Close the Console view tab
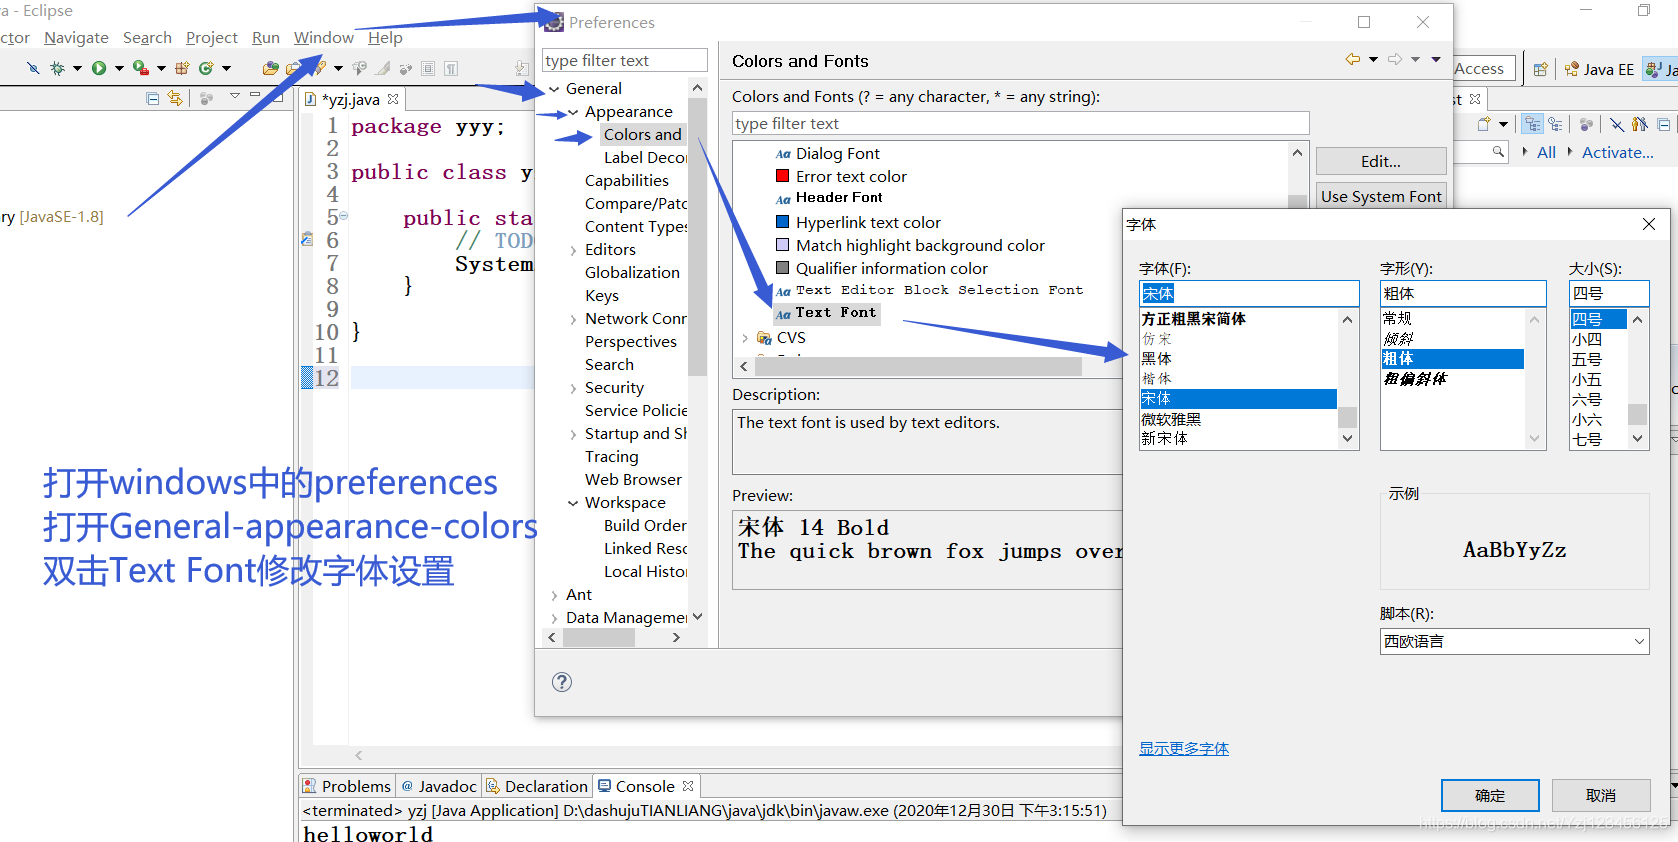This screenshot has height=842, width=1678. (x=688, y=786)
